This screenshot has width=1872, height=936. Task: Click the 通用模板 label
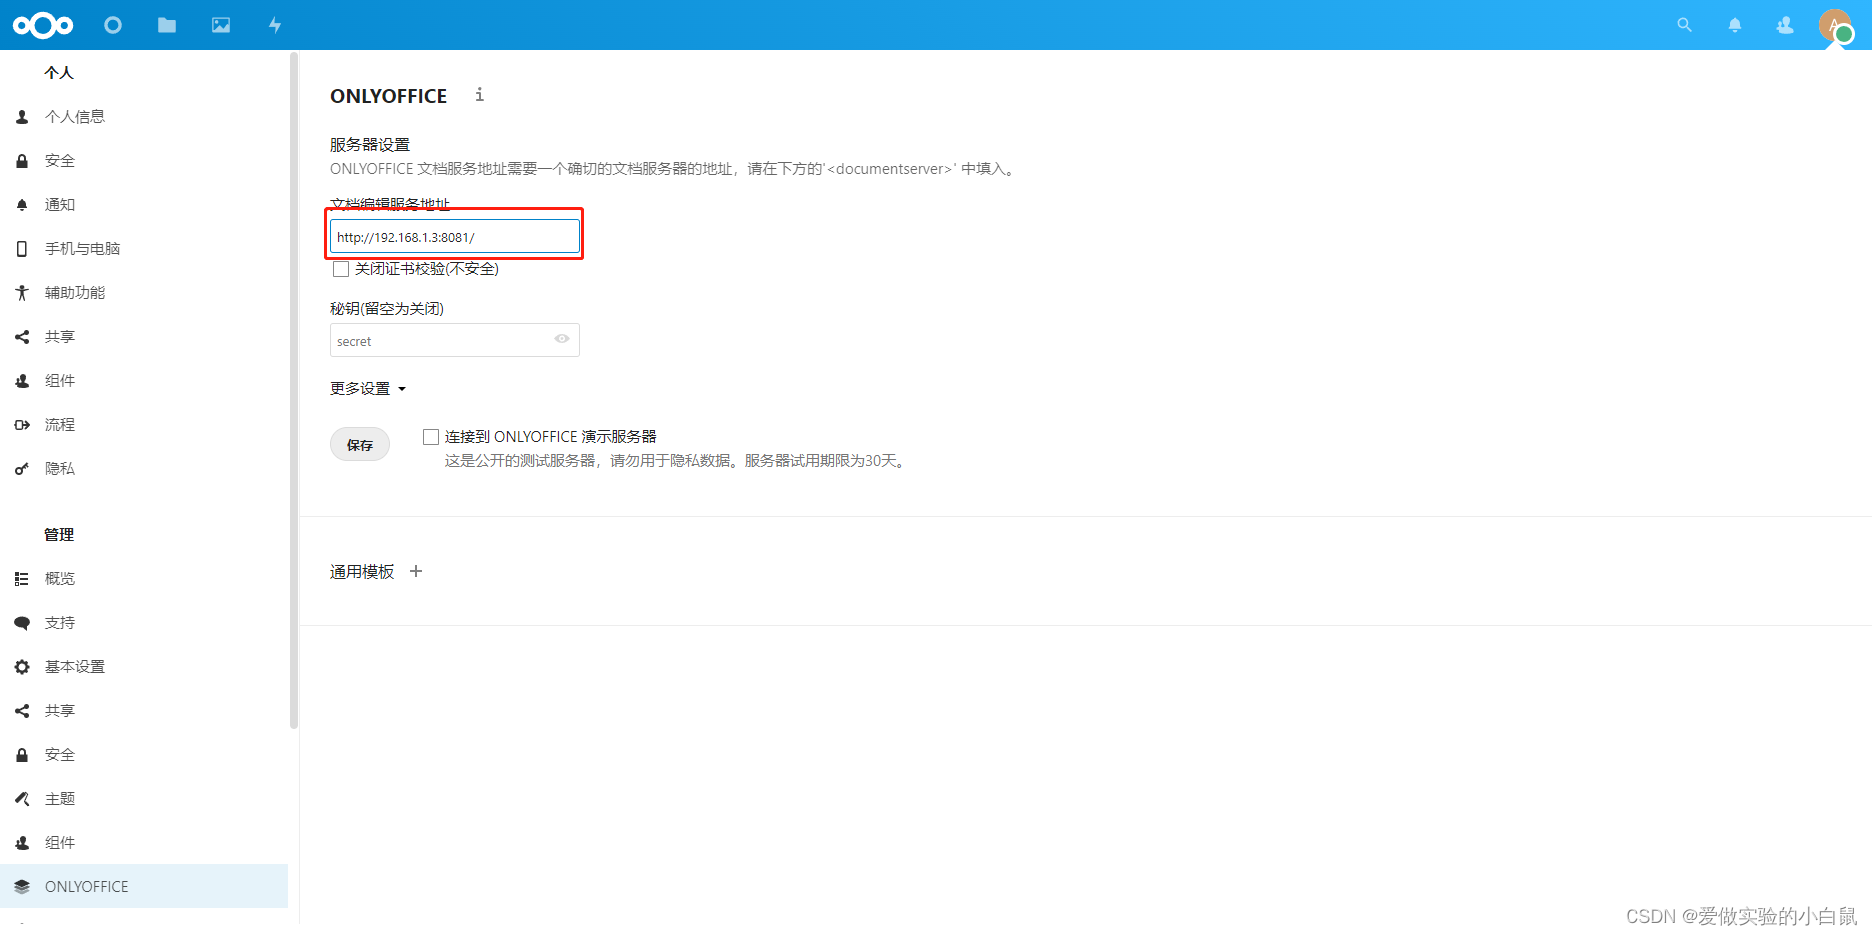362,572
